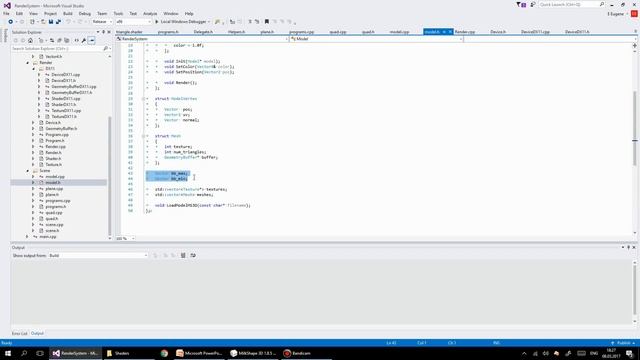Collapse the DX11 folder node
640x360 pixels.
(x=33, y=69)
